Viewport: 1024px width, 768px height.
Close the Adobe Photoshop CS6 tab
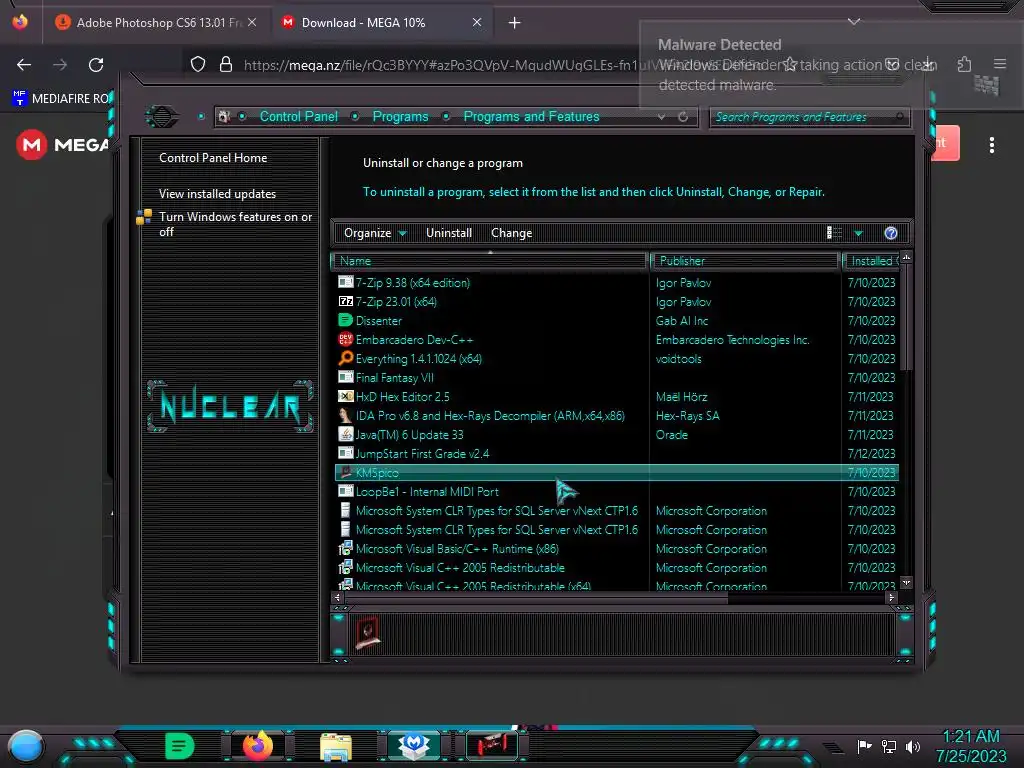[x=252, y=22]
